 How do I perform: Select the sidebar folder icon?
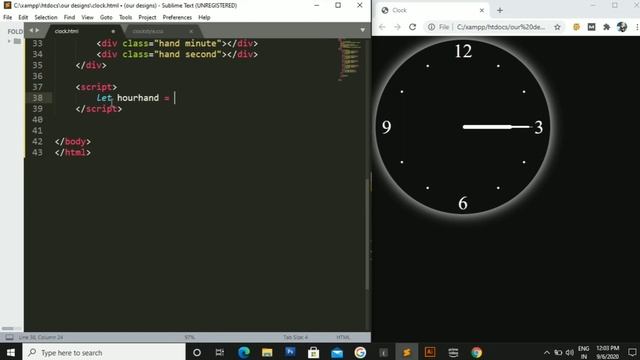click(17, 41)
